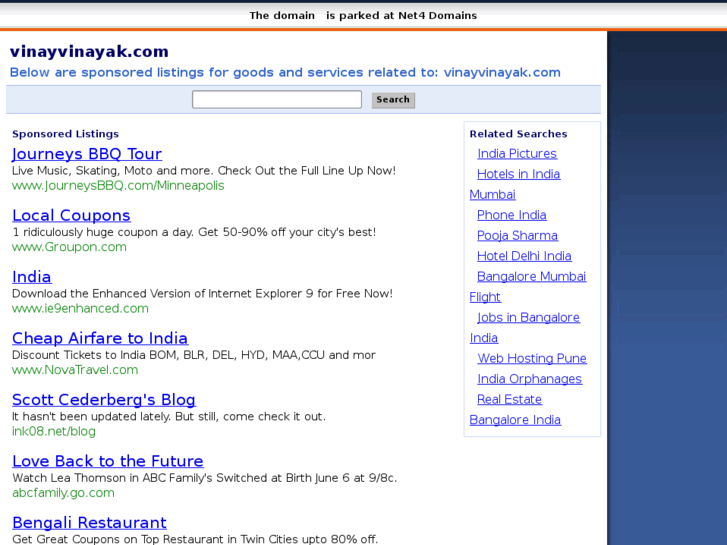Select Bangalore Mumbai related search
Image resolution: width=727 pixels, height=545 pixels.
coord(531,276)
